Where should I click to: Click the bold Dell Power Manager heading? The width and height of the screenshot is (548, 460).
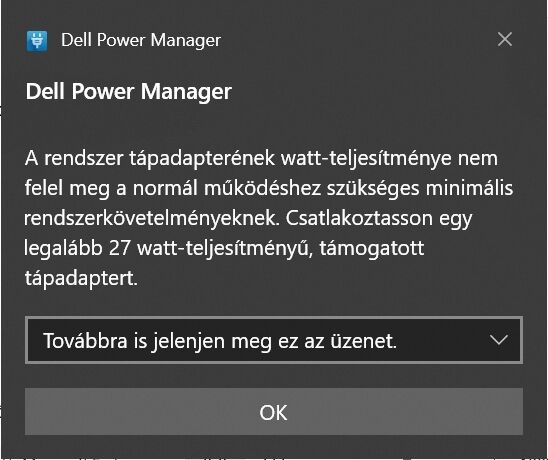[x=129, y=92]
